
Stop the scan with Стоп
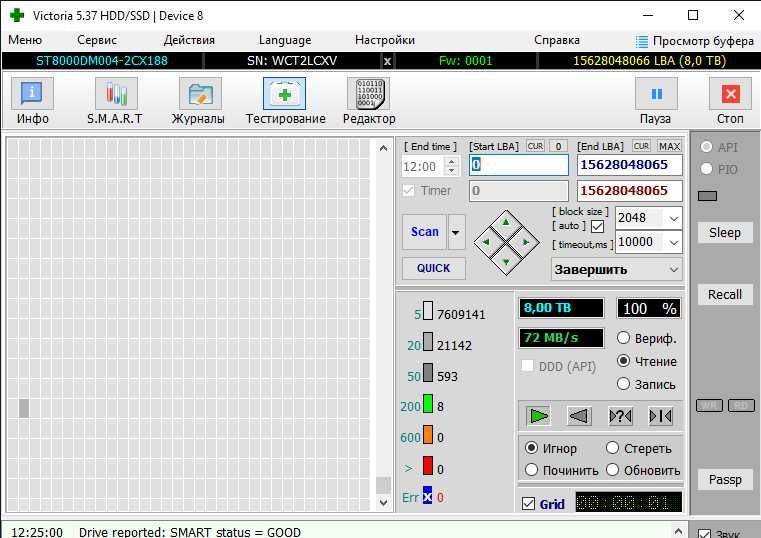730,101
